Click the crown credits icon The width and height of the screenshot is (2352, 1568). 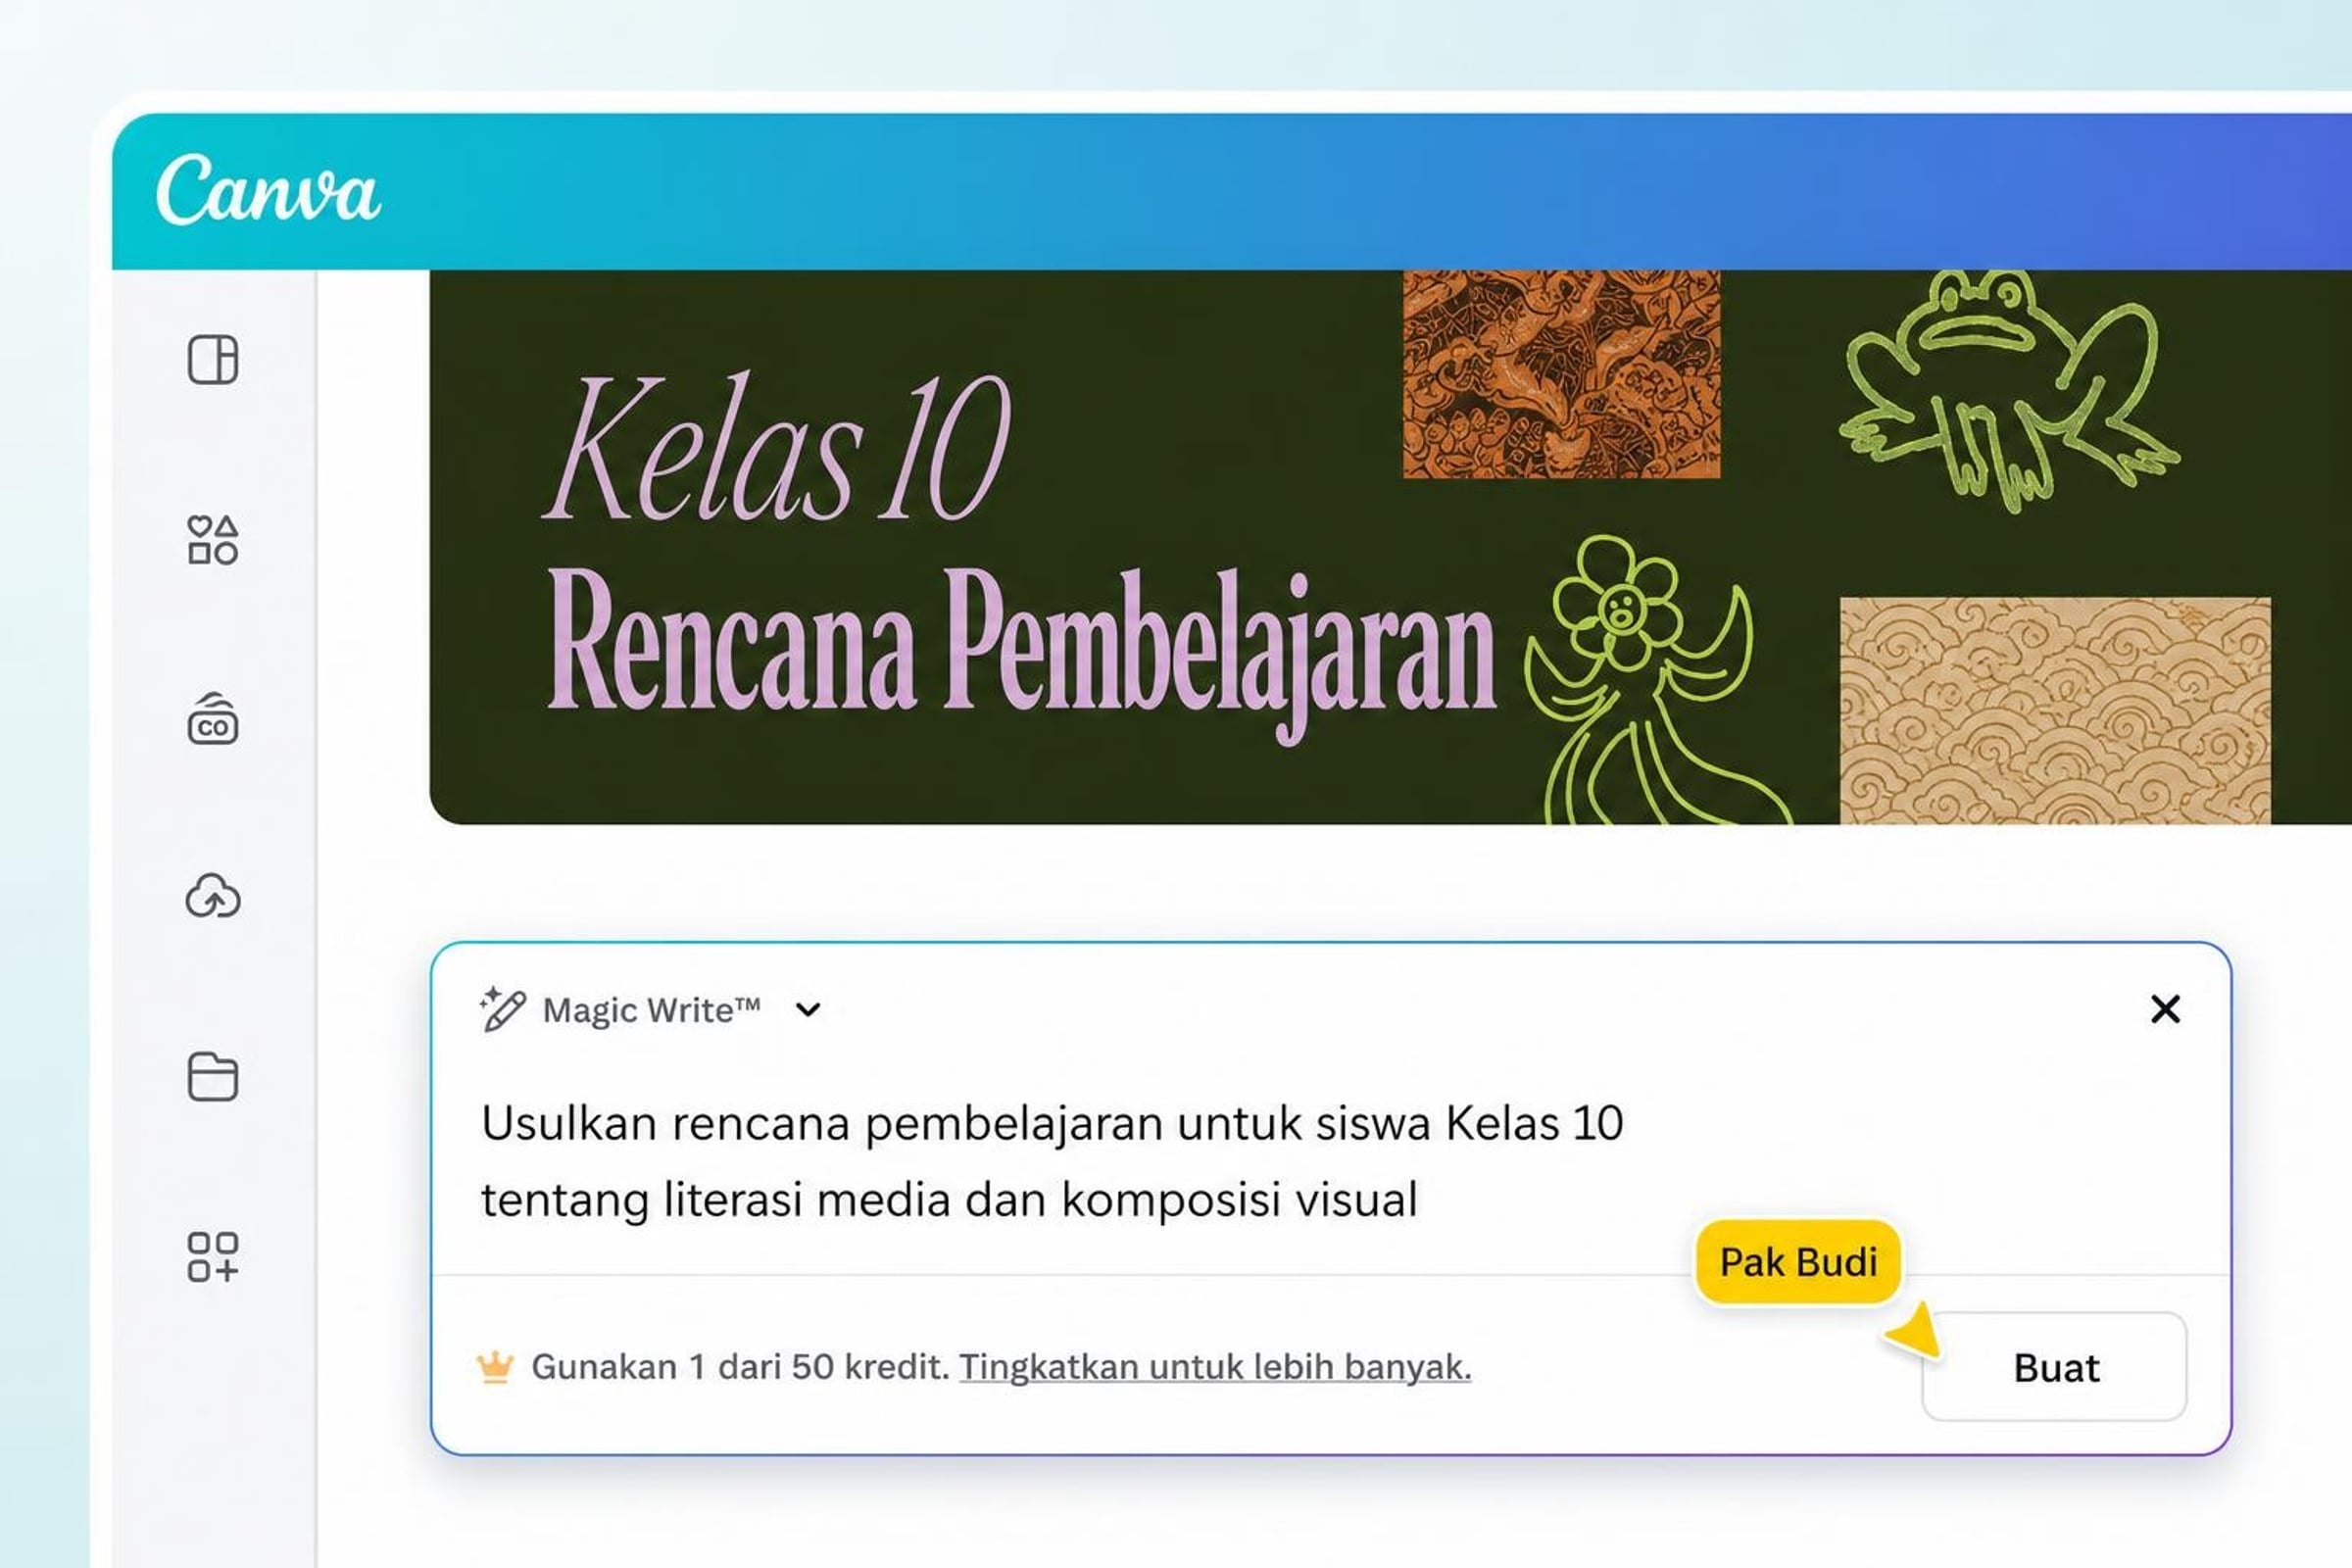click(495, 1367)
